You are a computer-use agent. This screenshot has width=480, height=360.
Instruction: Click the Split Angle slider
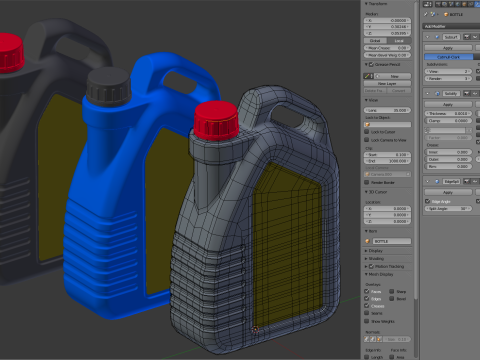coord(449,209)
